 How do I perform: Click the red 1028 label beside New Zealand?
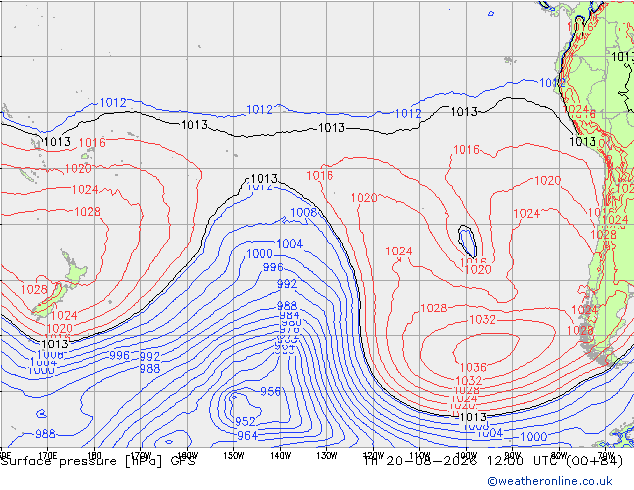[34, 289]
